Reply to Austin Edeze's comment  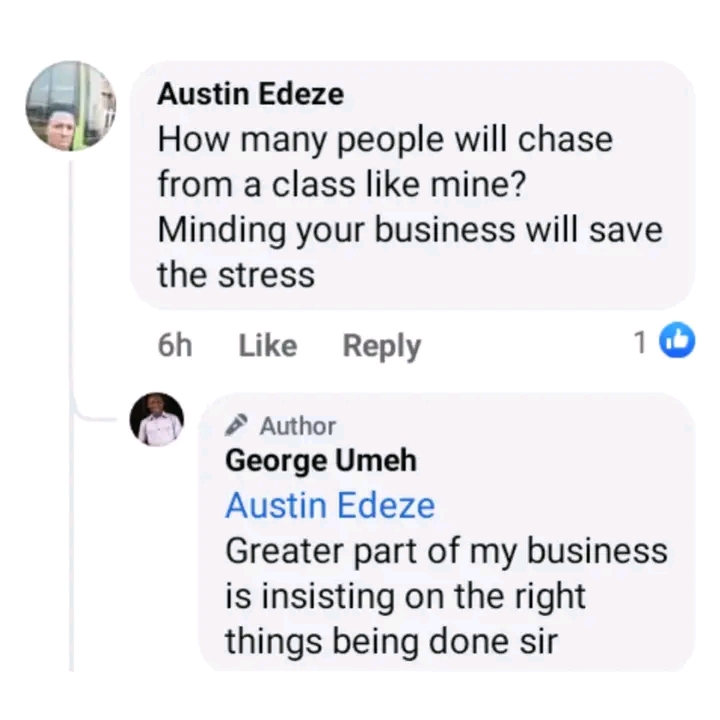382,346
